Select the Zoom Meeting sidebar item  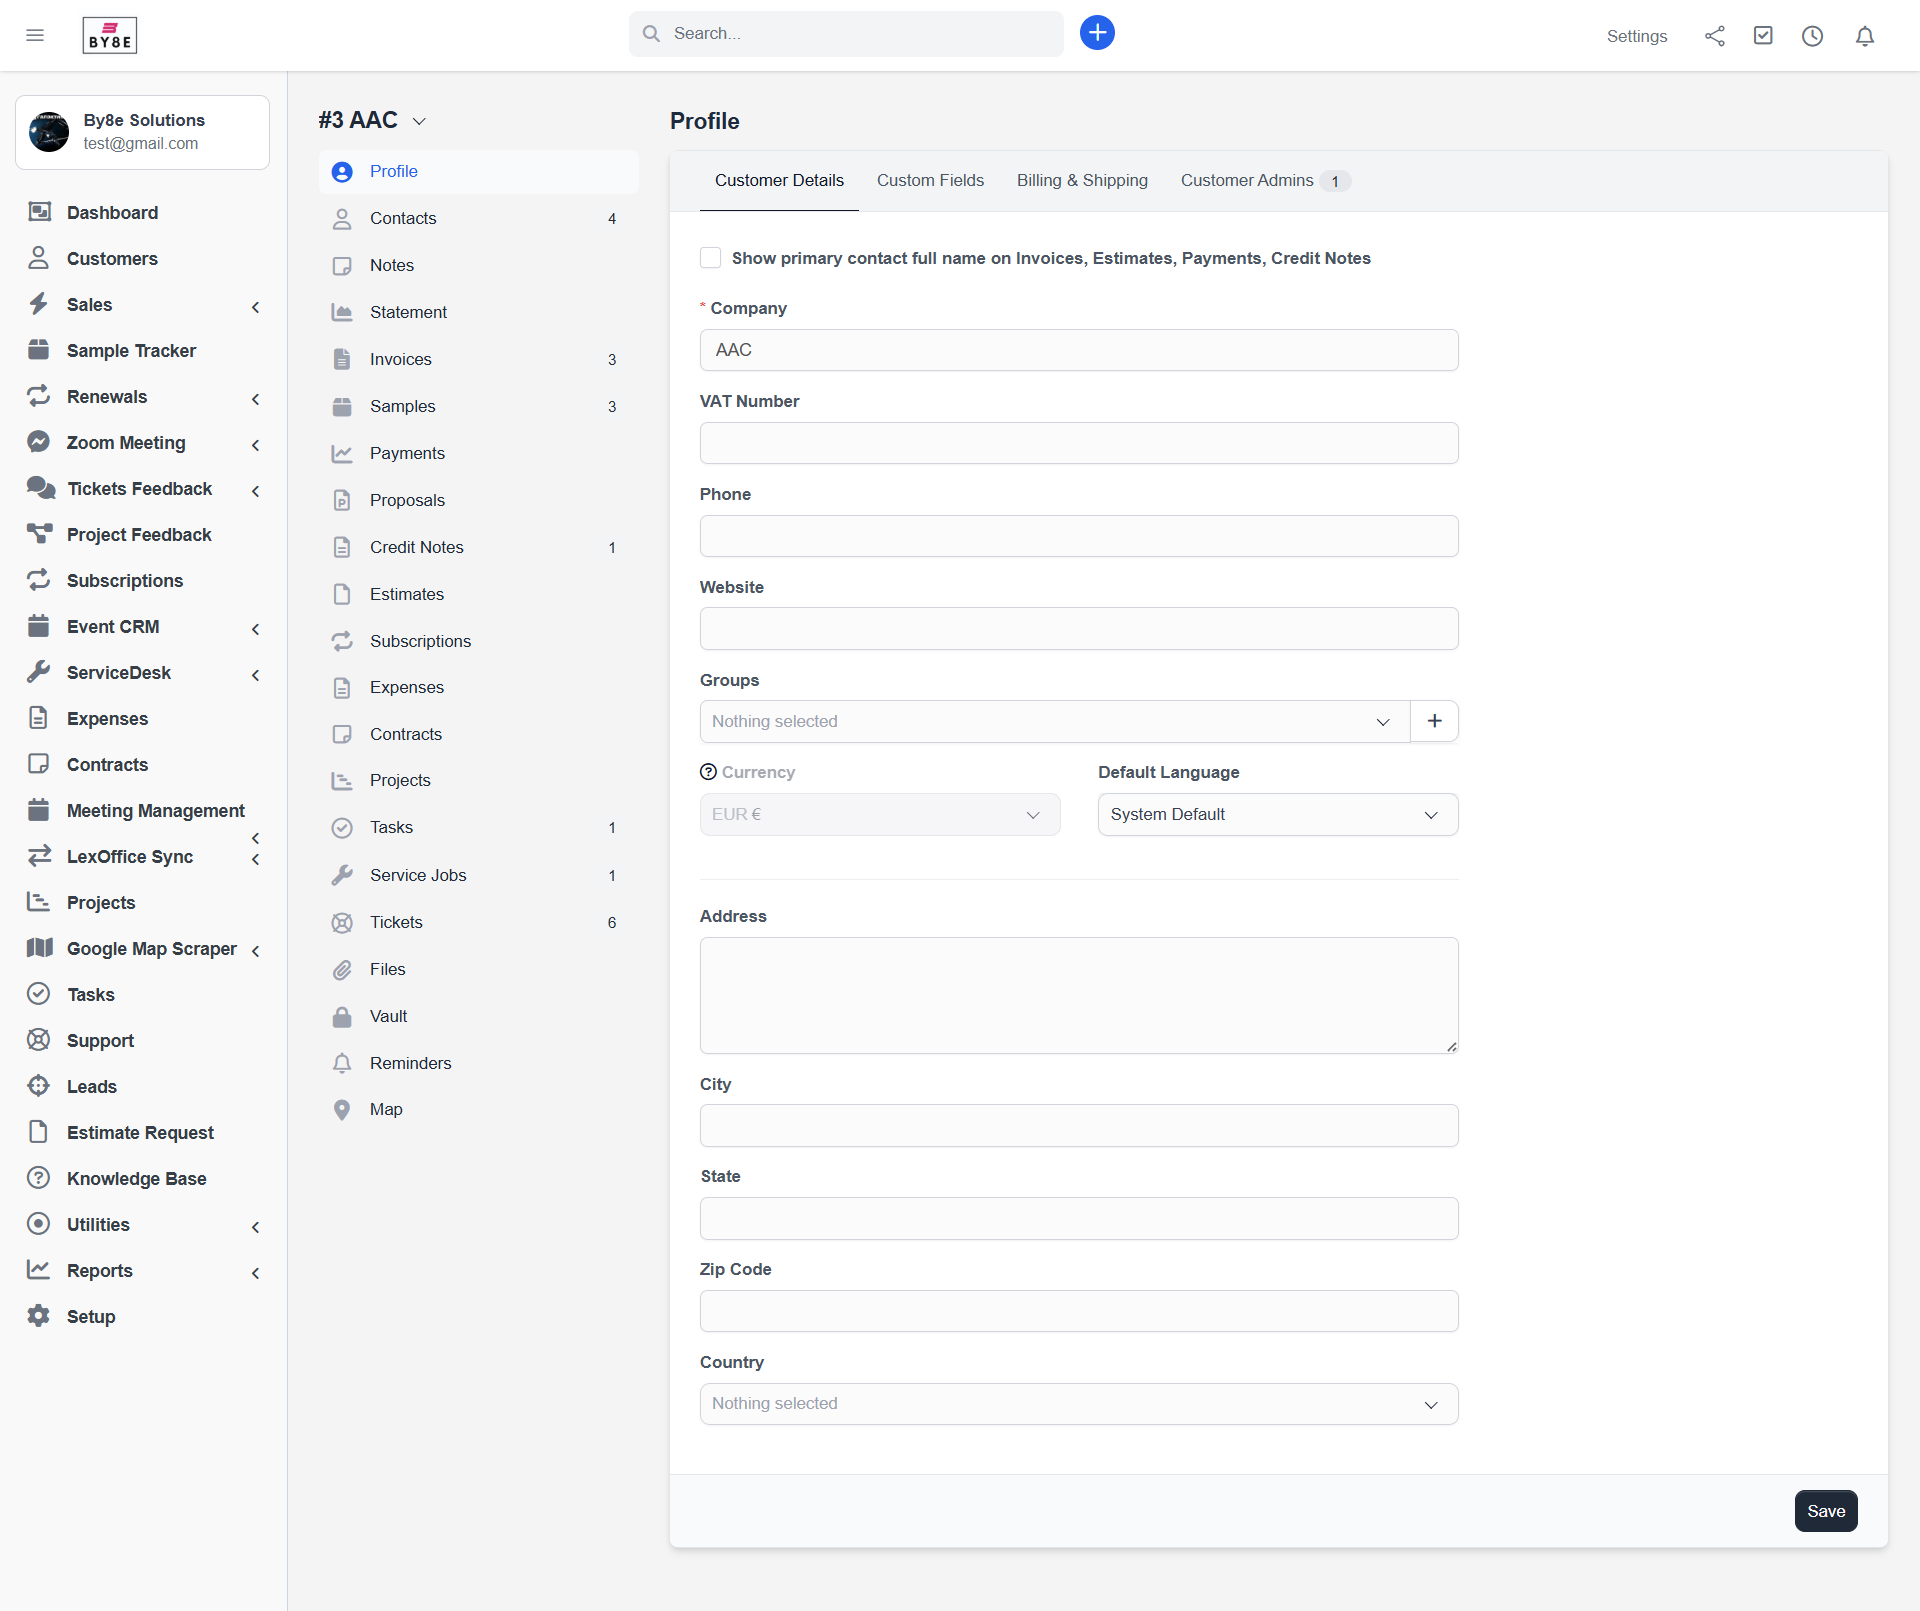click(x=126, y=443)
